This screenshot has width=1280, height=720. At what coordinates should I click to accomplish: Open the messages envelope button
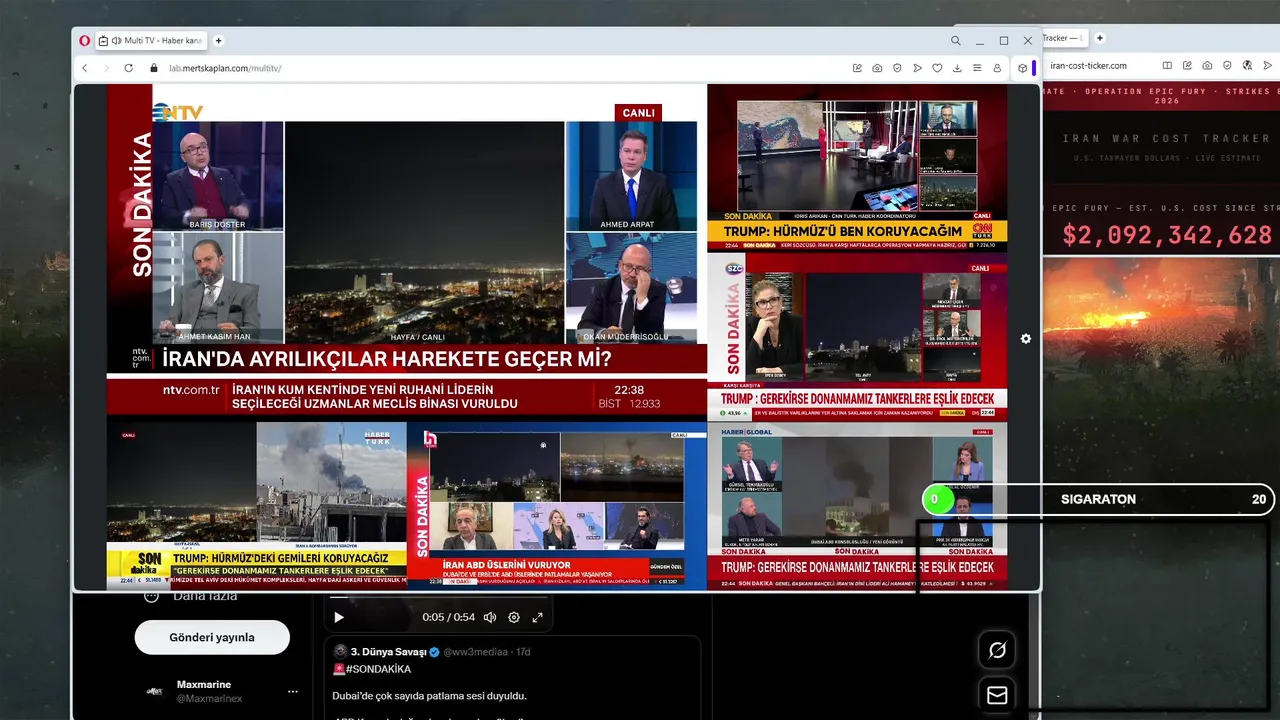click(x=997, y=695)
